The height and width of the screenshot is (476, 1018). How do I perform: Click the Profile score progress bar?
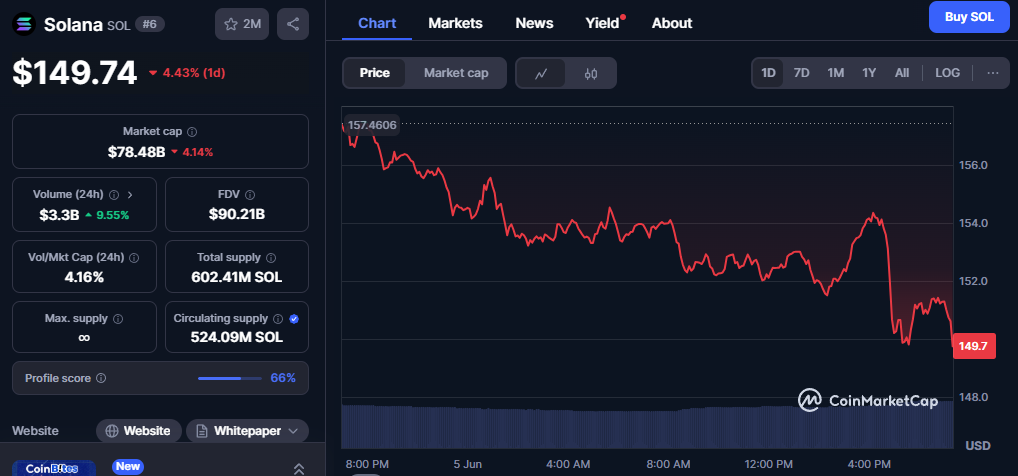tap(230, 378)
